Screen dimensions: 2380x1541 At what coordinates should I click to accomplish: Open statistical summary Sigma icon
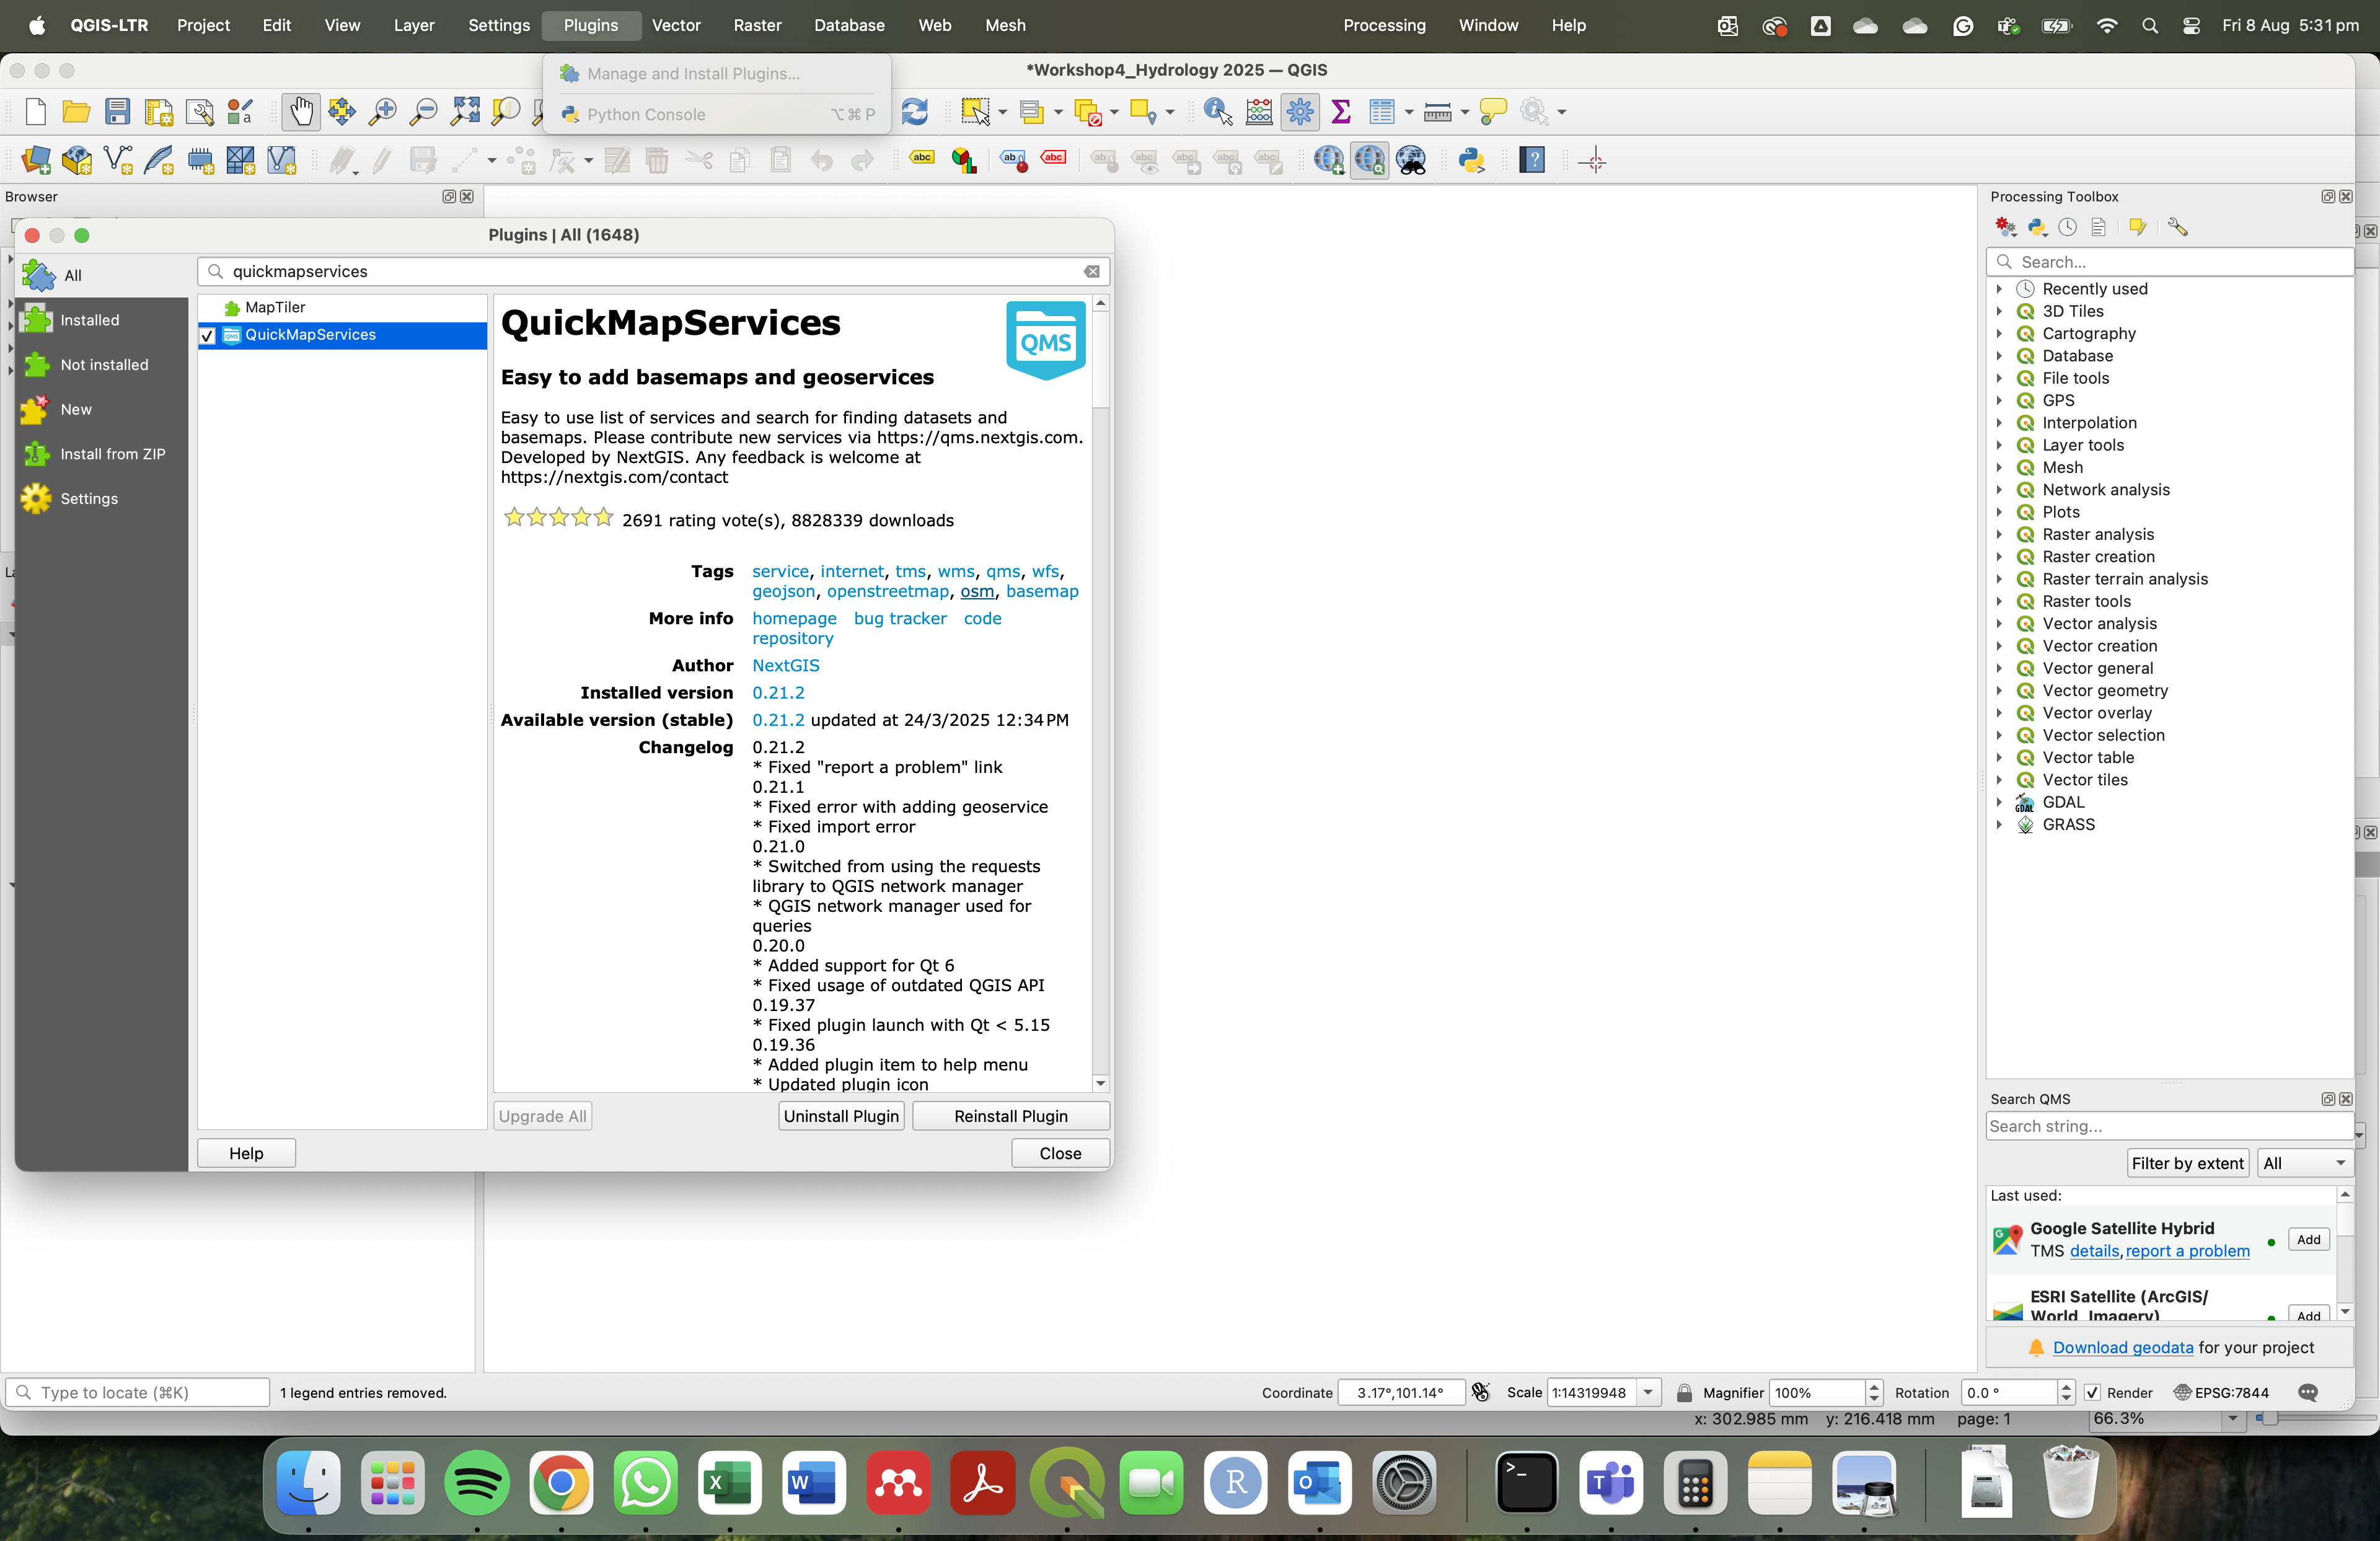[1341, 112]
